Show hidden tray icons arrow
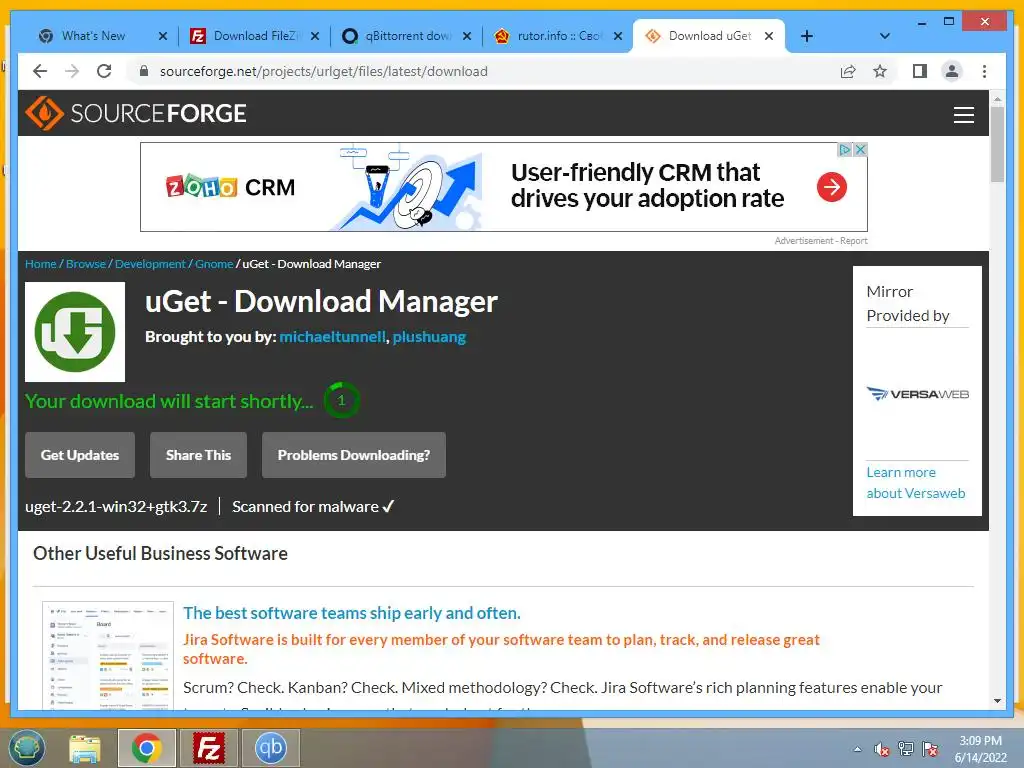This screenshot has width=1024, height=768. (857, 749)
